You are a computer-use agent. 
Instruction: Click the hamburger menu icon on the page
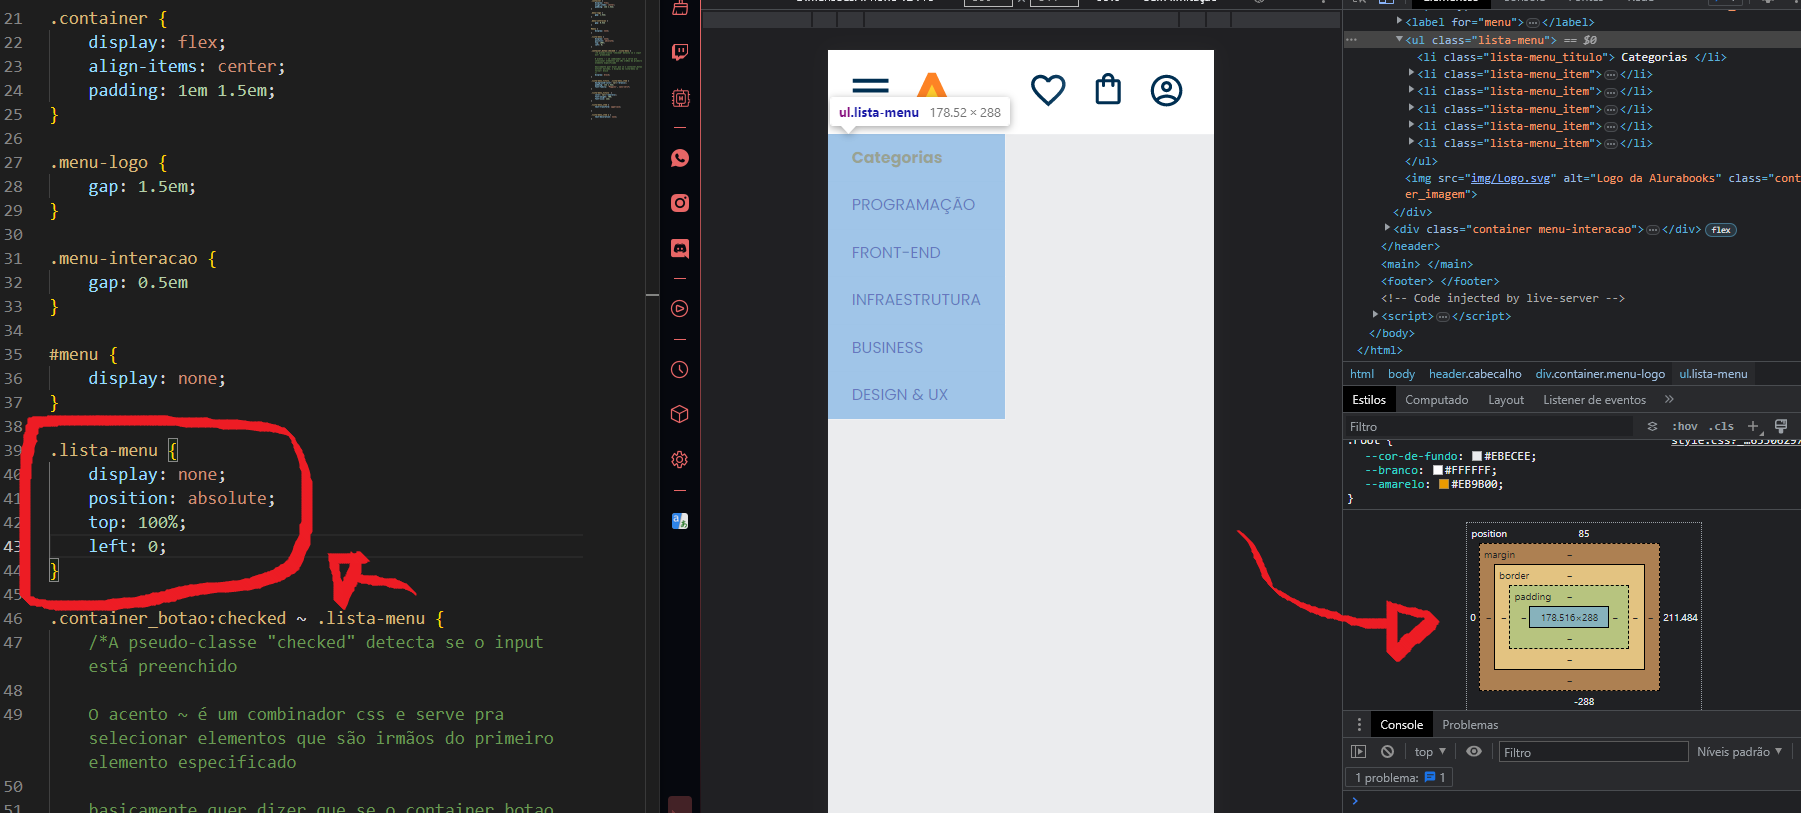coord(870,88)
